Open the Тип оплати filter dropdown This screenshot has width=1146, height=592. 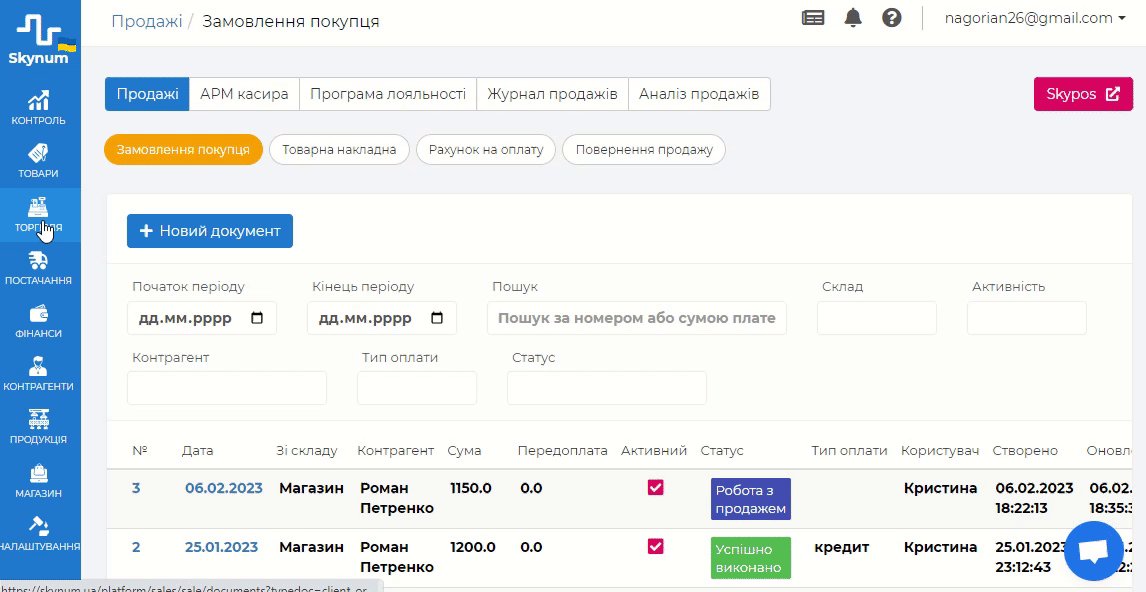coord(417,388)
